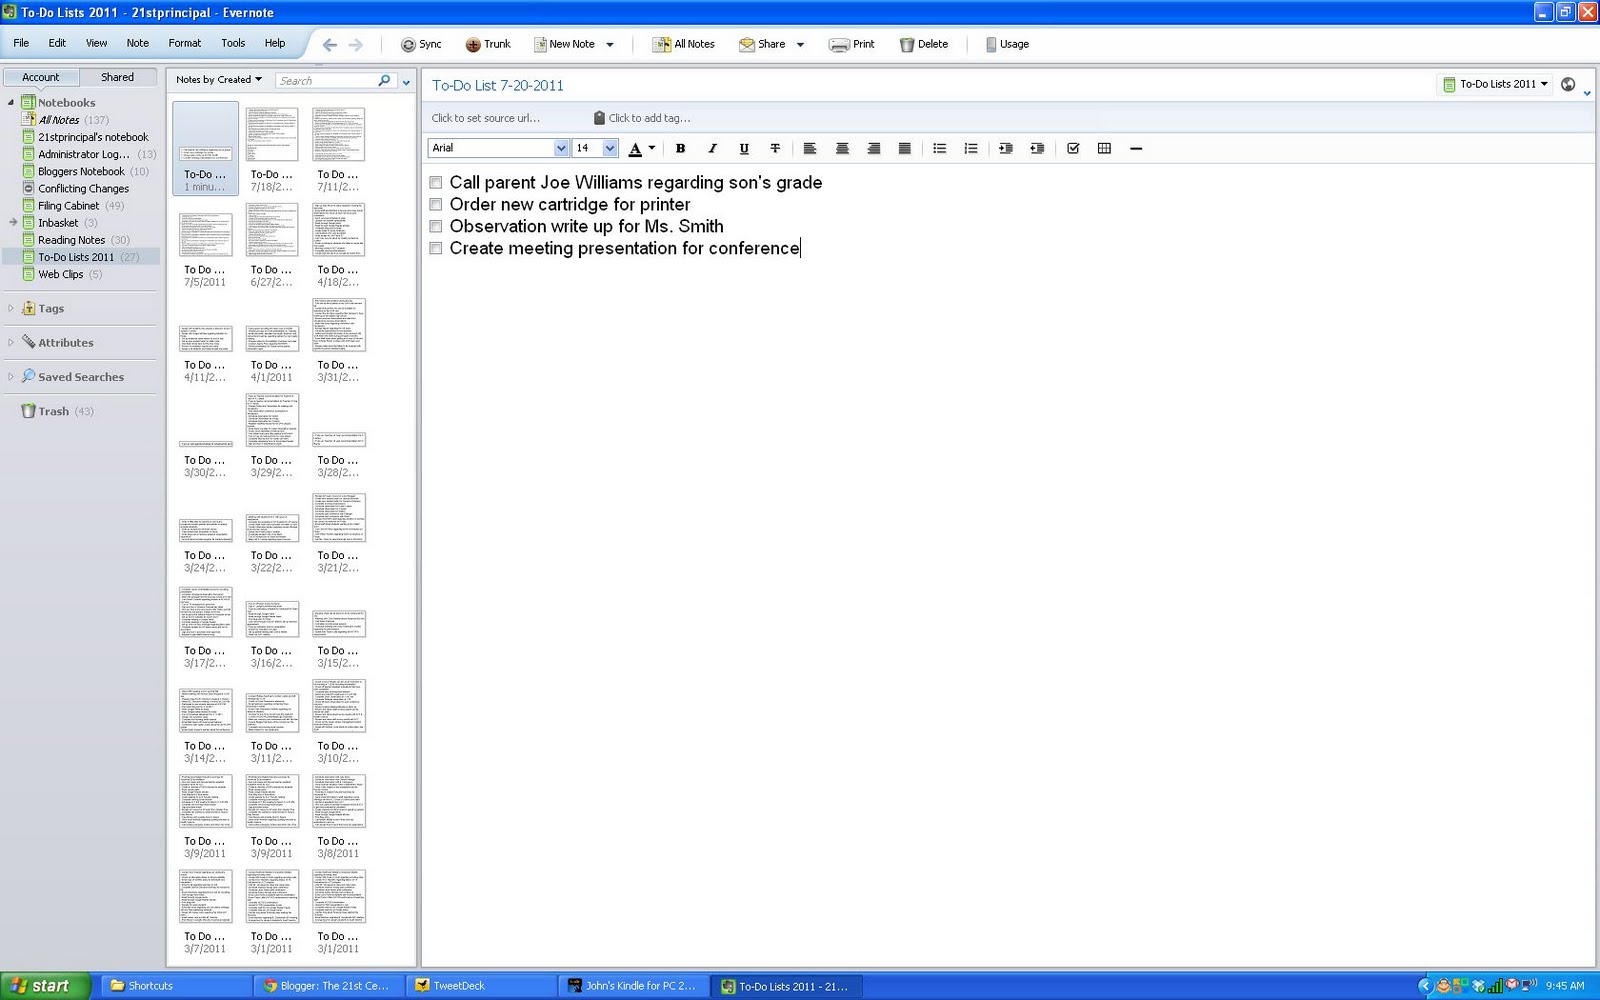
Task: Insert a to-do checkbox
Action: 1073,148
